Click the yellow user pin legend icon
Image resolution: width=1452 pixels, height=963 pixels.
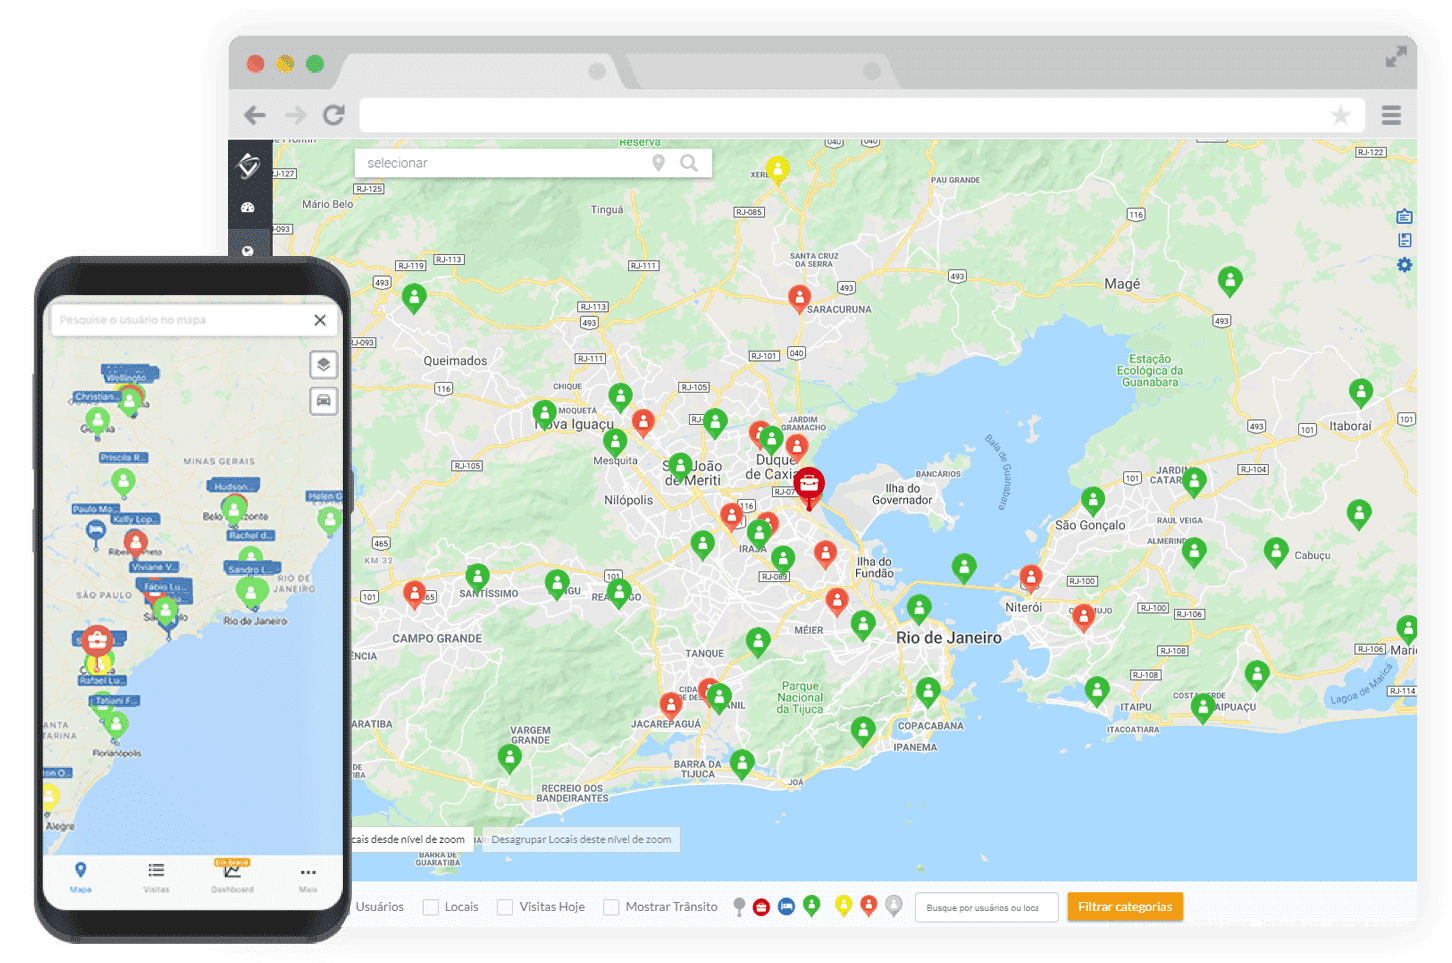click(844, 905)
